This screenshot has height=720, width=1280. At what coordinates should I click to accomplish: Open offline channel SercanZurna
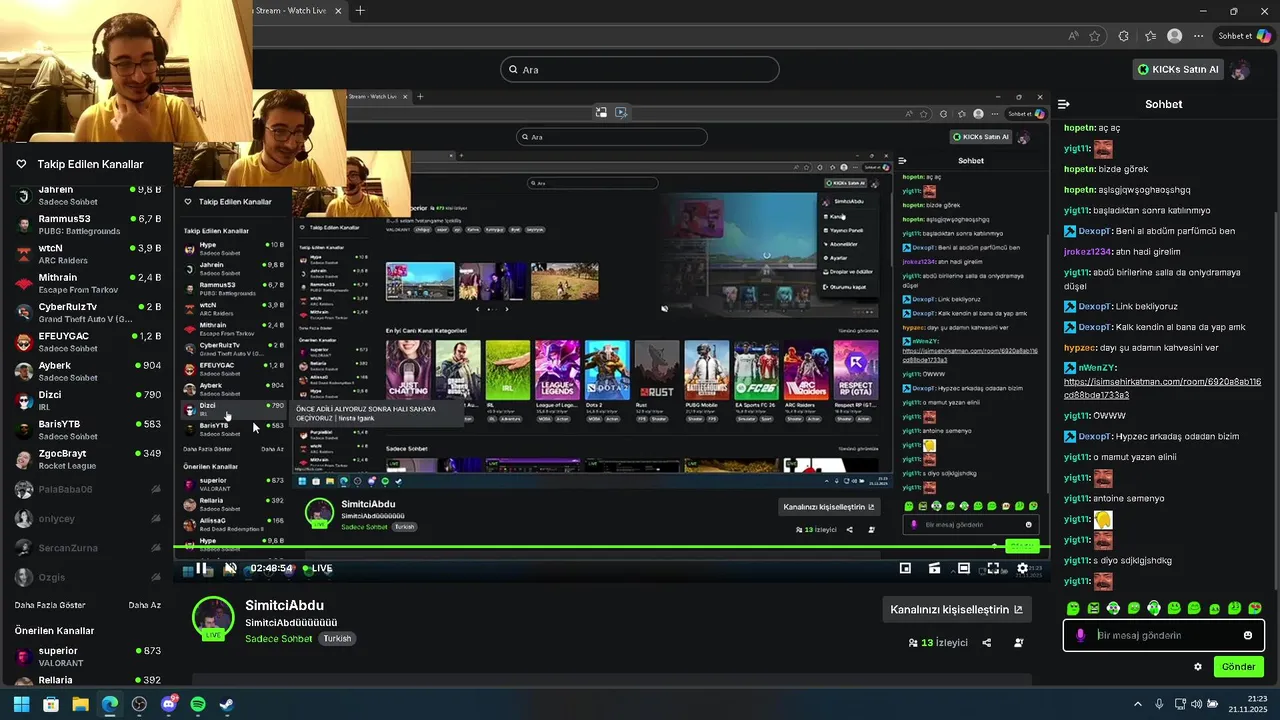point(88,548)
